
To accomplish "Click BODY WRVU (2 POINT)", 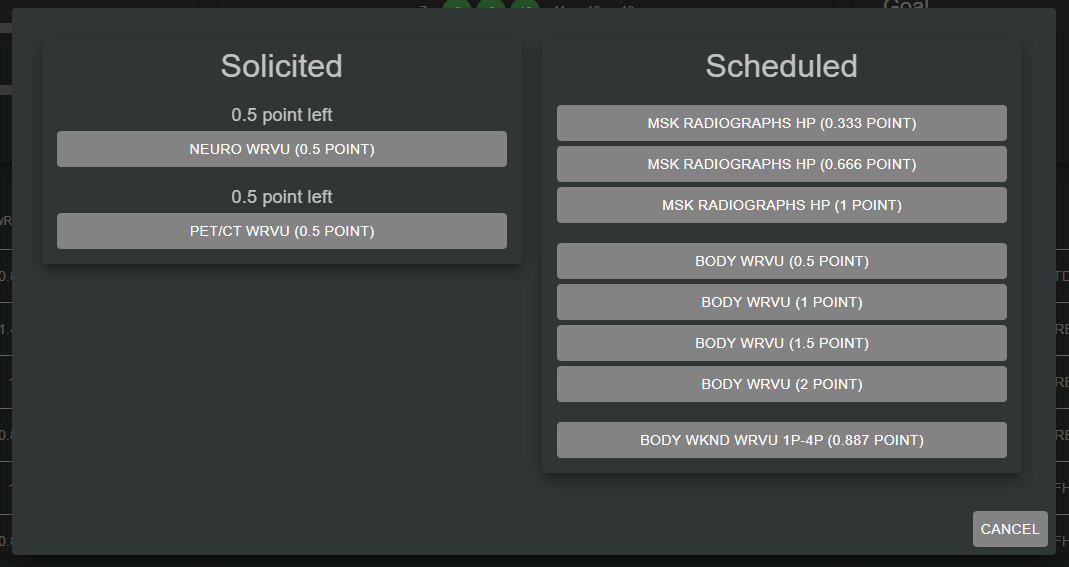I will click(781, 384).
